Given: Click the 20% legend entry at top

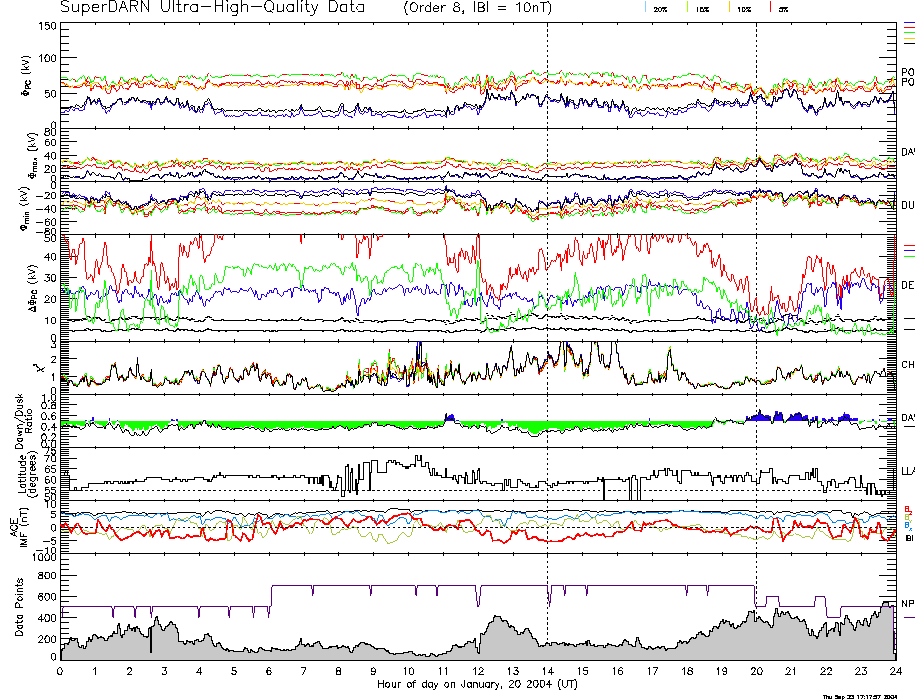Looking at the screenshot, I should (x=660, y=8).
